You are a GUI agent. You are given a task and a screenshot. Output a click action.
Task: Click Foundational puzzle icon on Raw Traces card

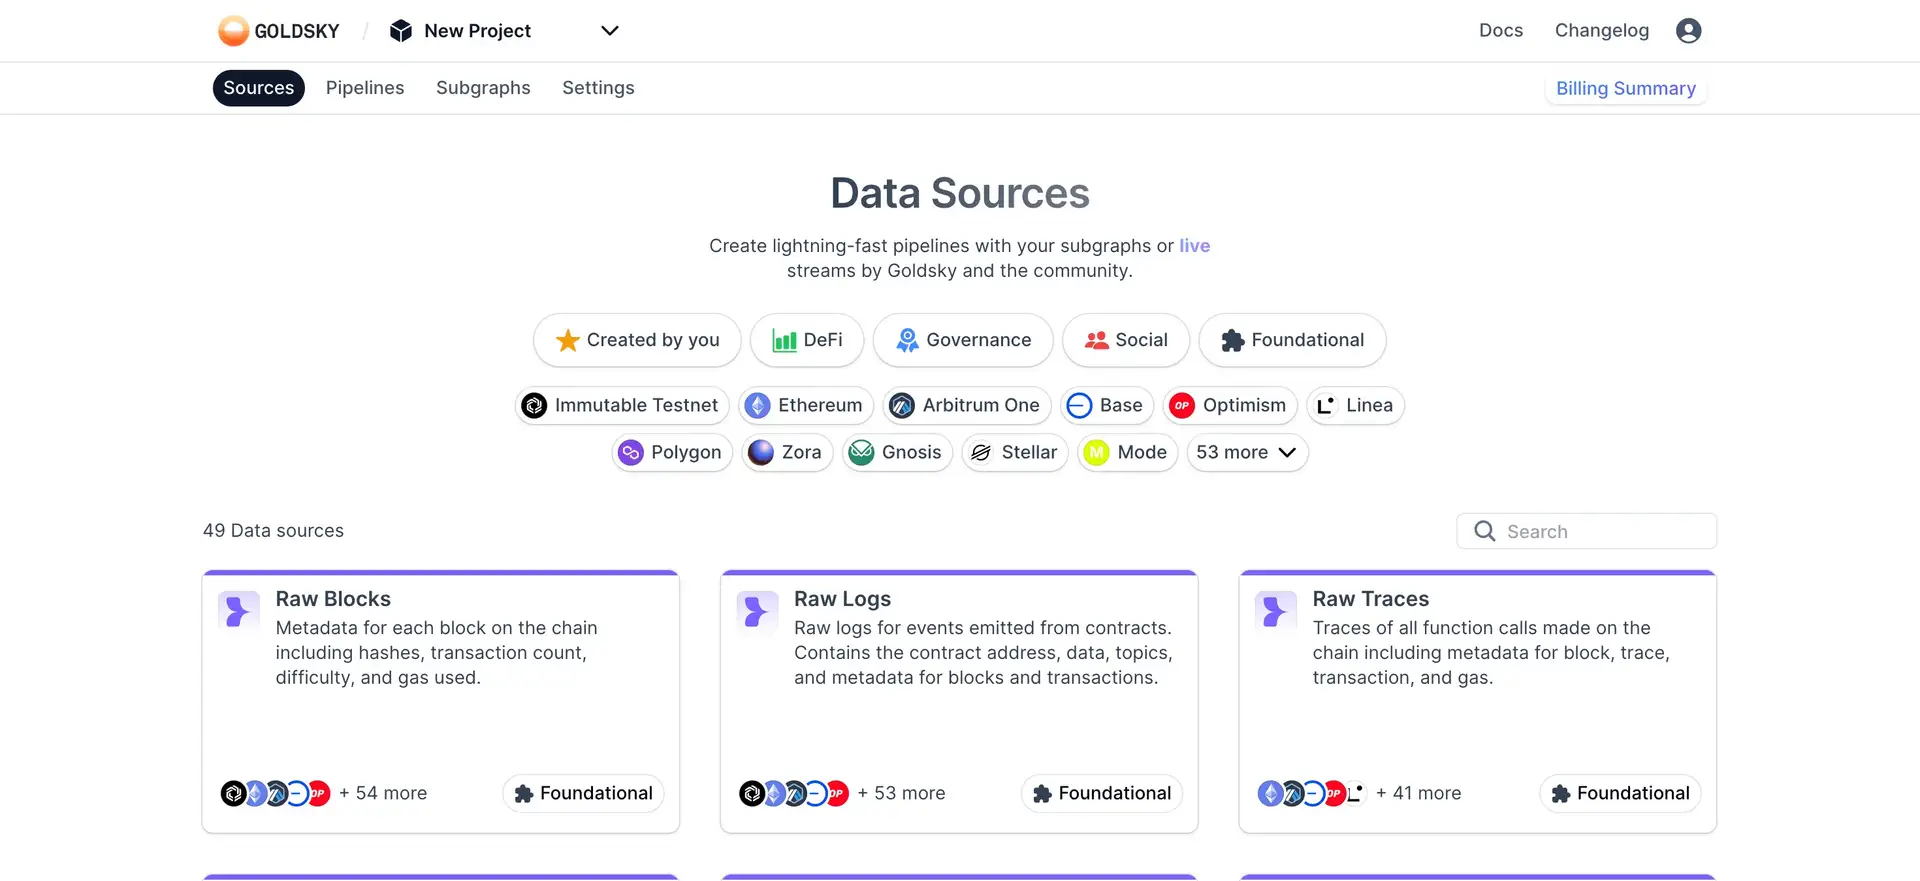tap(1560, 794)
